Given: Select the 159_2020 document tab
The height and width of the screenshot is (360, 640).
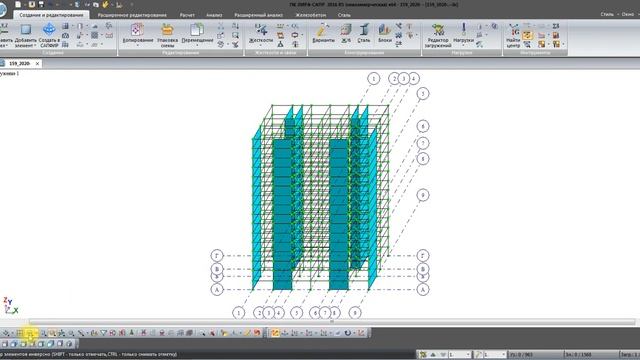Looking at the screenshot, I should click(19, 64).
